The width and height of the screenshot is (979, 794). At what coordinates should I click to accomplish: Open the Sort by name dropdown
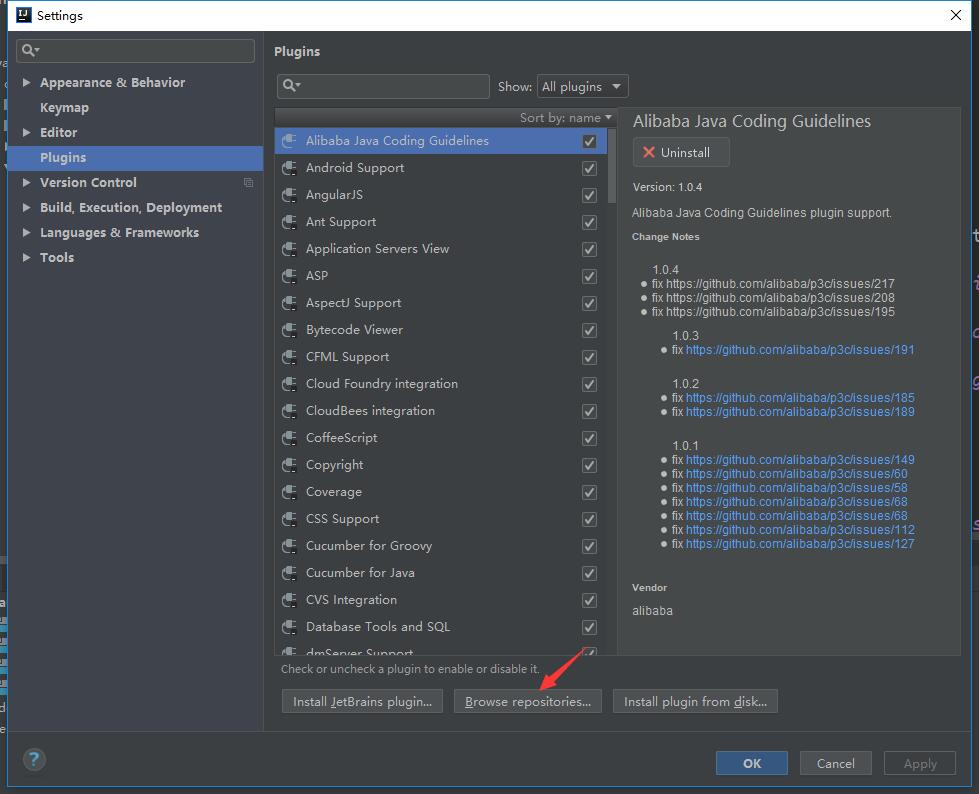click(x=566, y=117)
